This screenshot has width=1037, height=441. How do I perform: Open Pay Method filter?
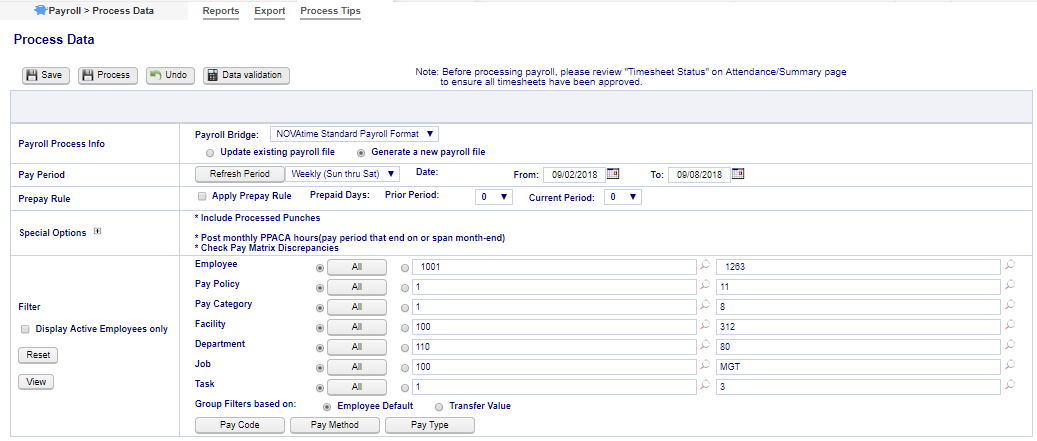(x=335, y=425)
